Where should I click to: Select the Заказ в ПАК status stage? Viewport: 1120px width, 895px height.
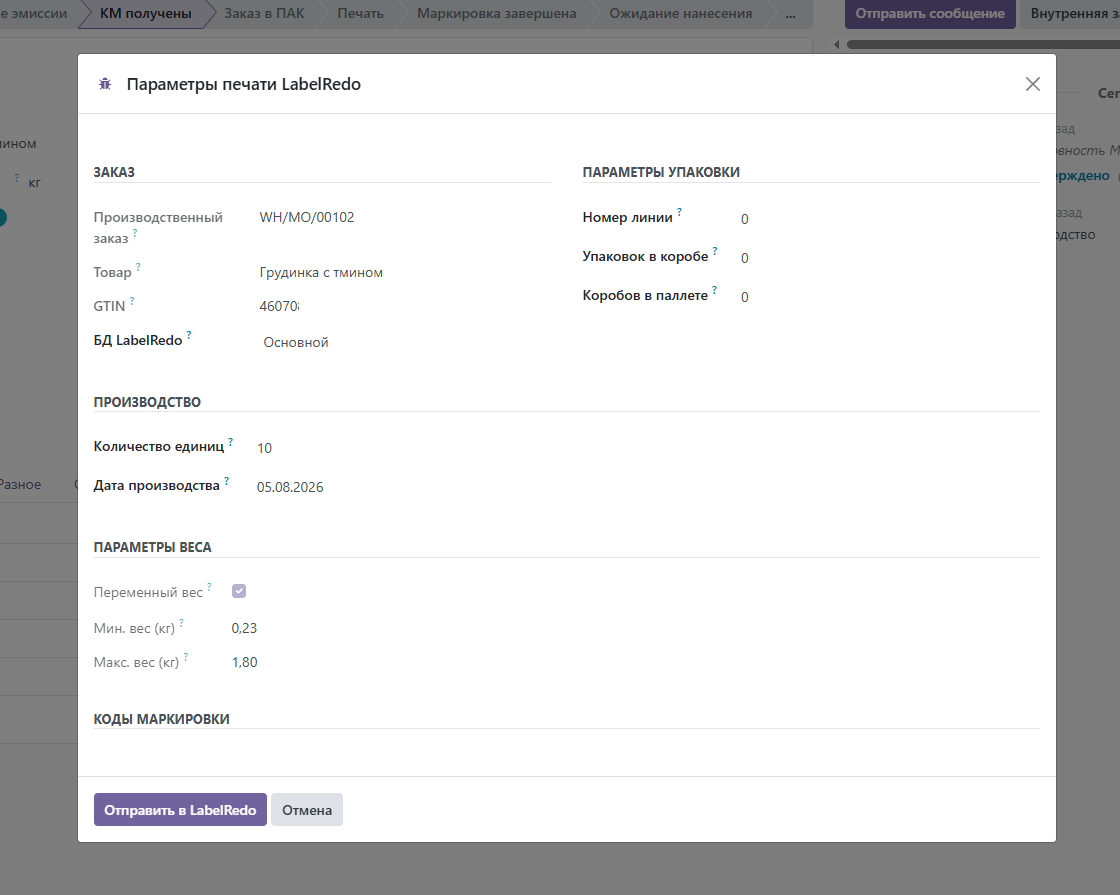[x=264, y=14]
